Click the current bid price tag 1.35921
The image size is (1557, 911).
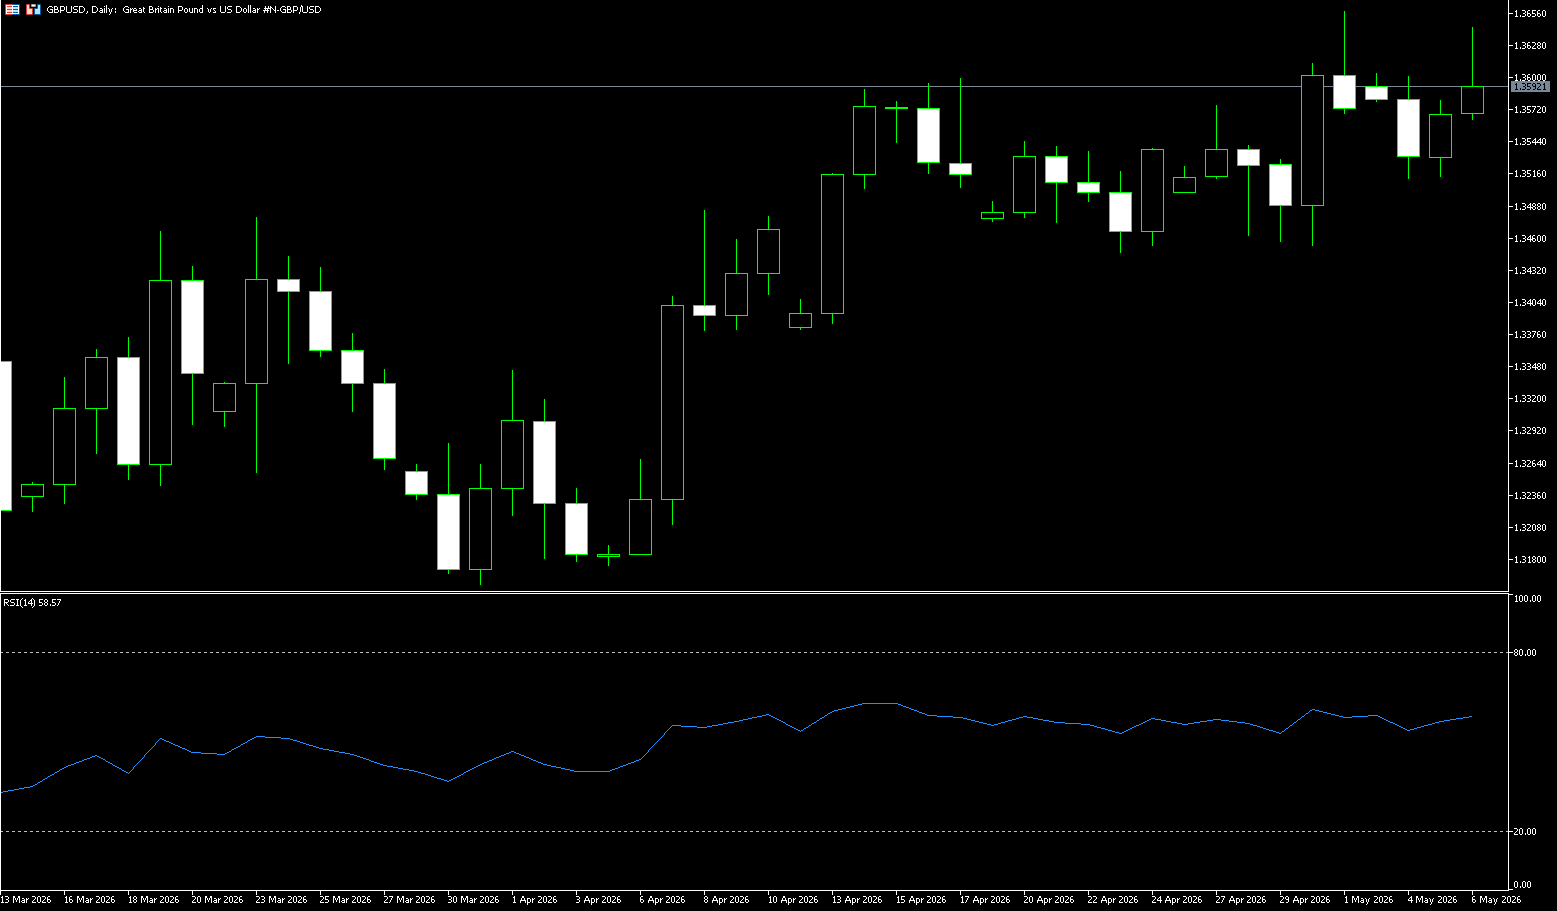point(1530,87)
